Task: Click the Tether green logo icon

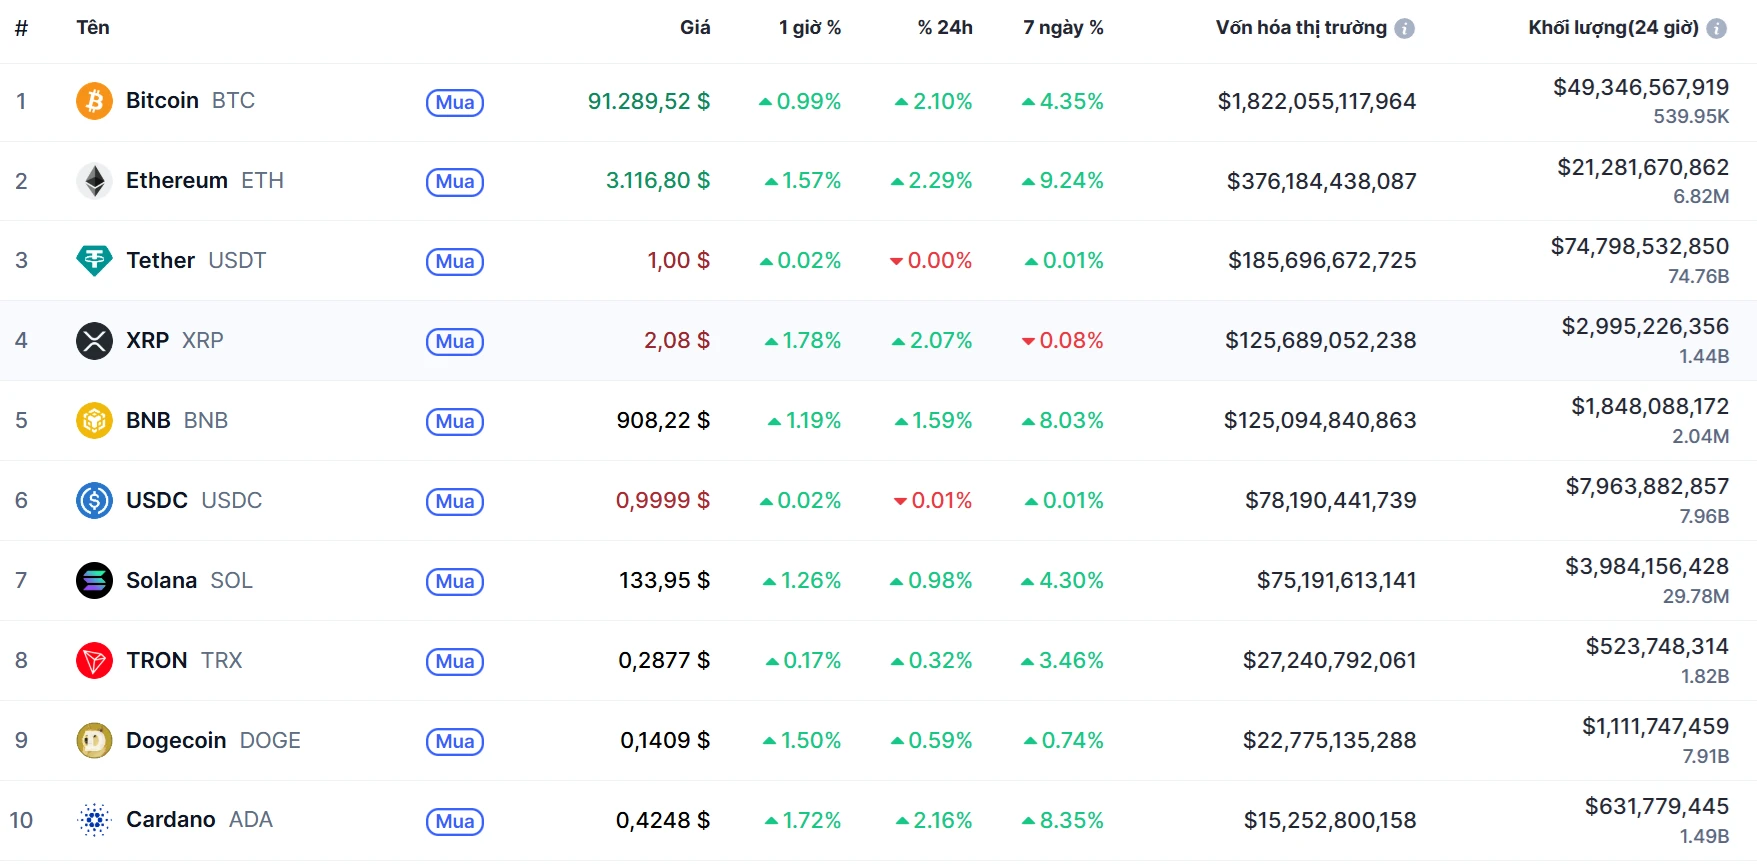Action: tap(94, 261)
